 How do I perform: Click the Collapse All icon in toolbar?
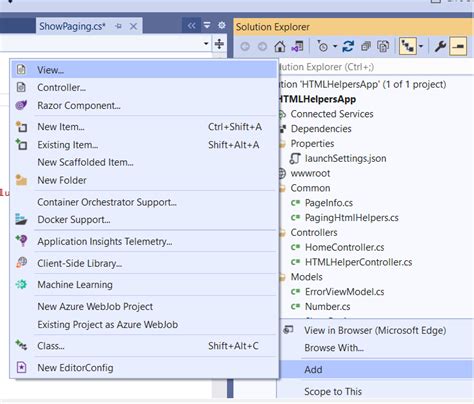[x=366, y=46]
